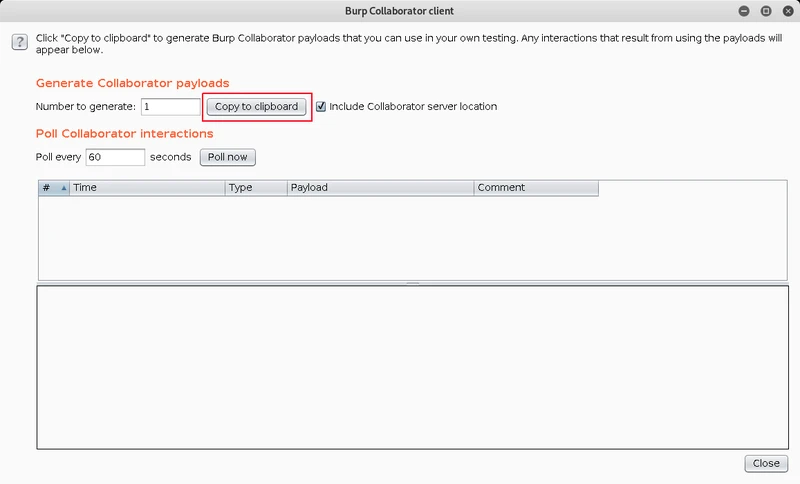Close the window using title bar X

788,11
